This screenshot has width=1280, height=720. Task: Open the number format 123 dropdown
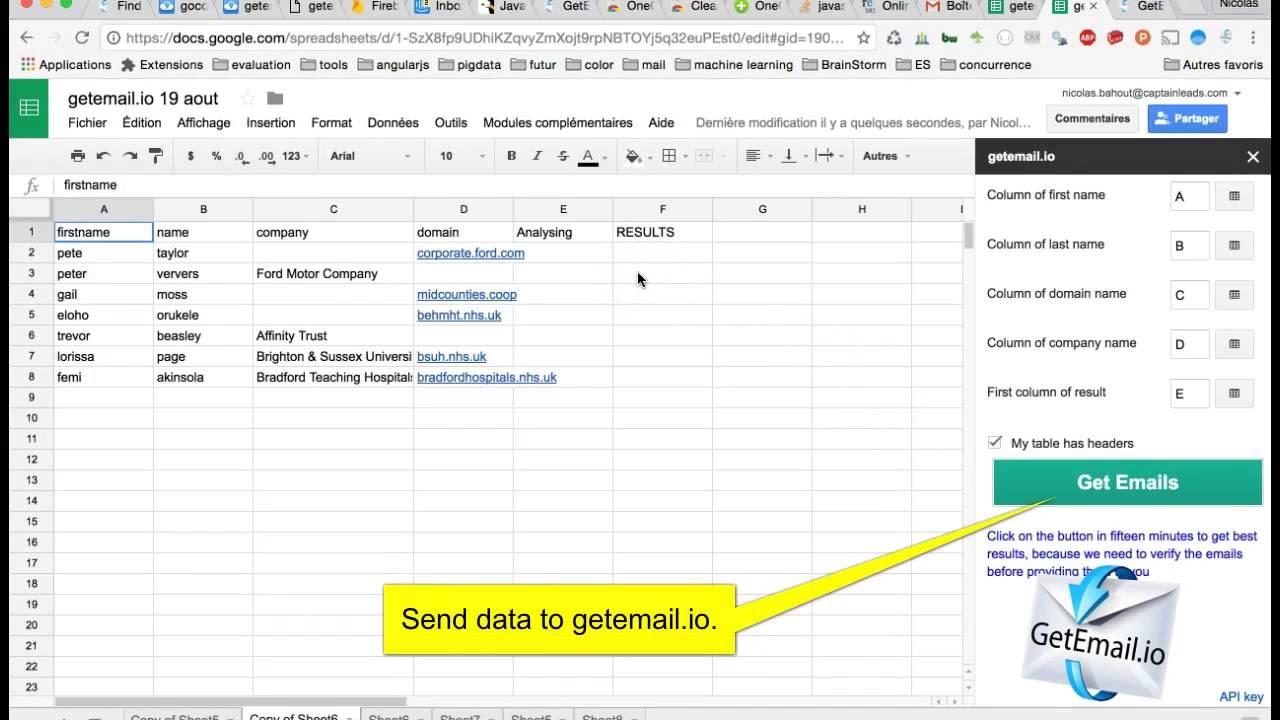point(295,156)
